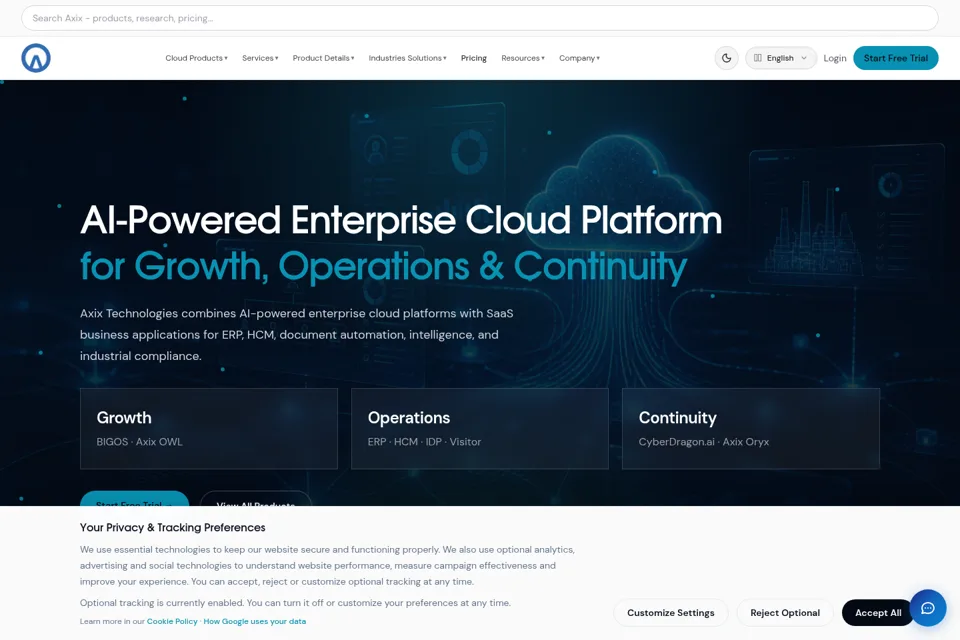Expand the Industries Solutions menu
The image size is (960, 640).
(407, 58)
